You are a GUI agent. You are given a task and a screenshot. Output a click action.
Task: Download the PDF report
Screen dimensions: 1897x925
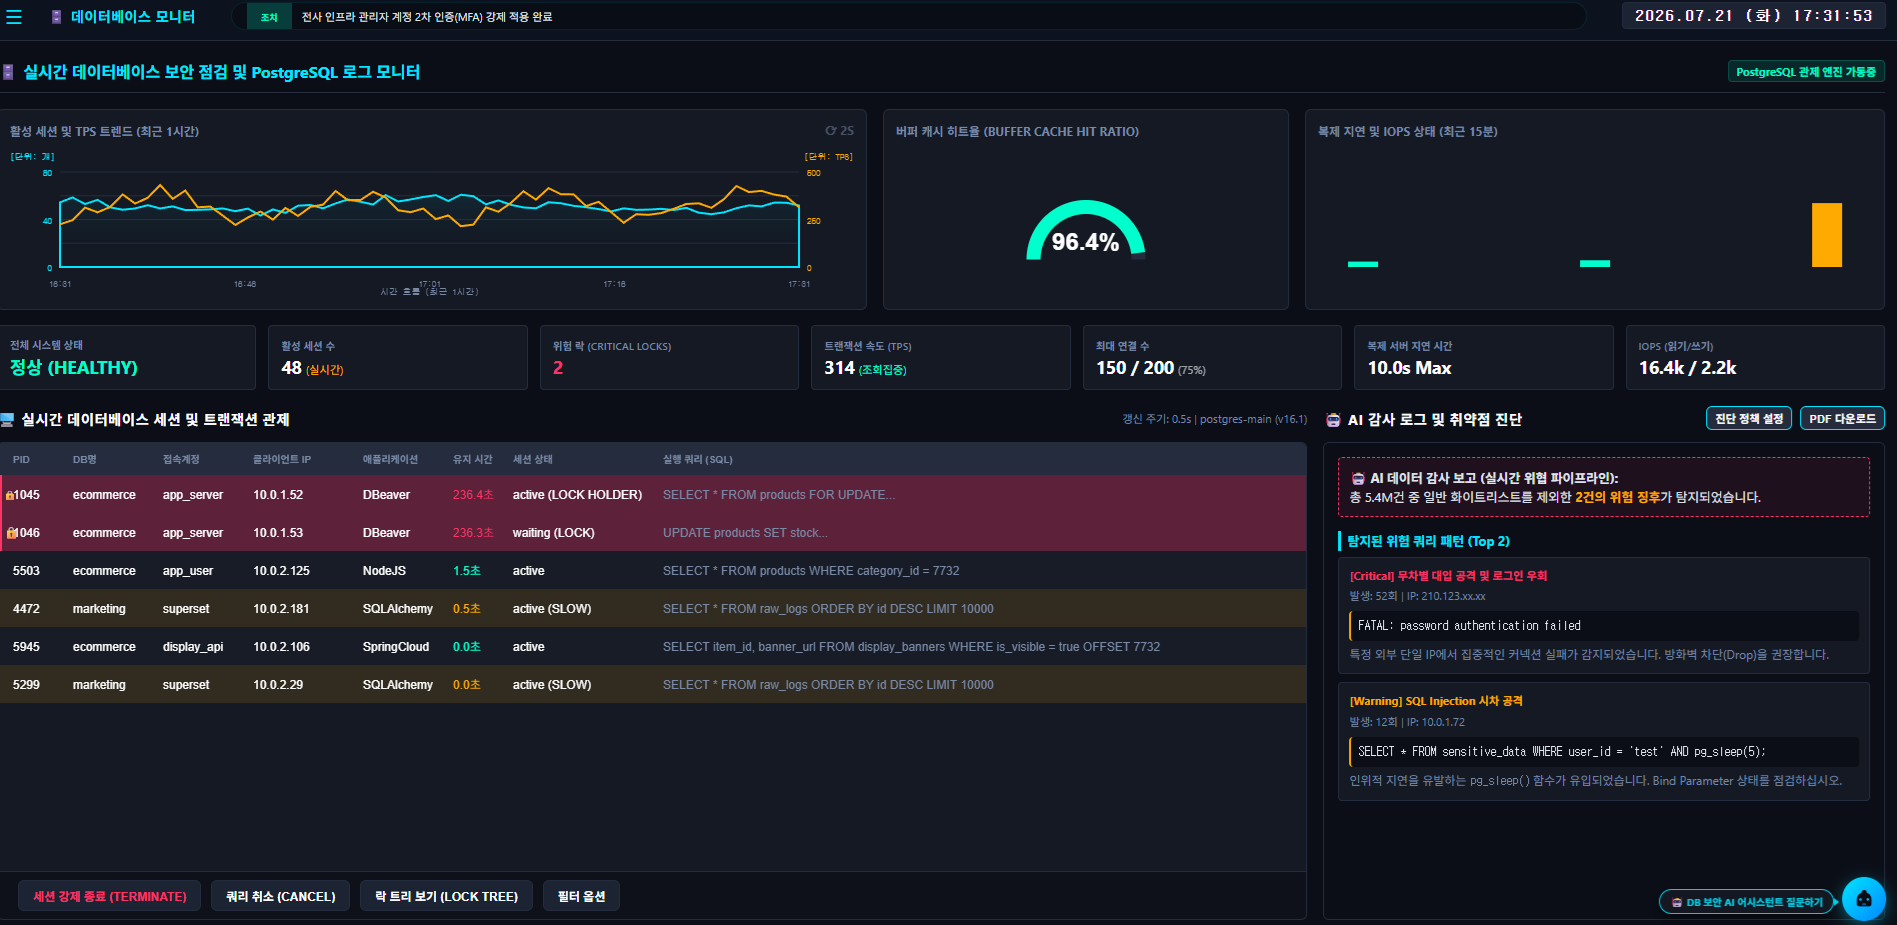[x=1842, y=418]
